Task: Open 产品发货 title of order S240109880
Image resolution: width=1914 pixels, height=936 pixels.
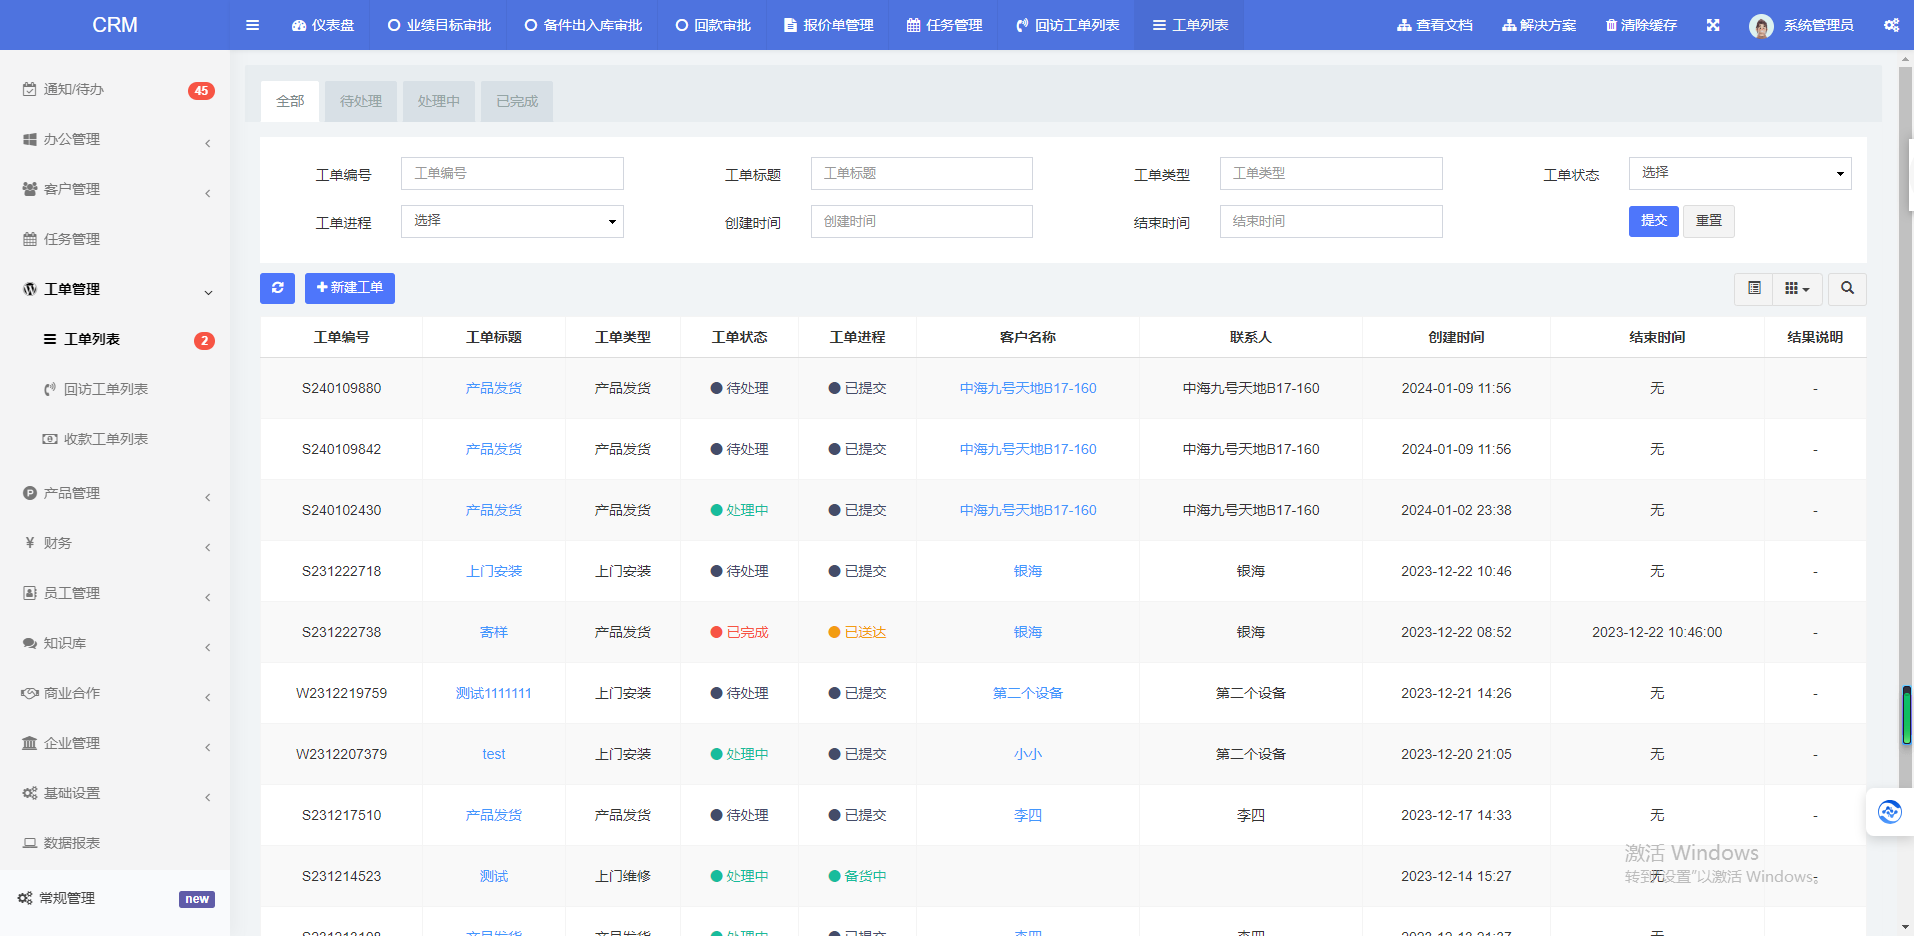Action: pyautogui.click(x=494, y=388)
